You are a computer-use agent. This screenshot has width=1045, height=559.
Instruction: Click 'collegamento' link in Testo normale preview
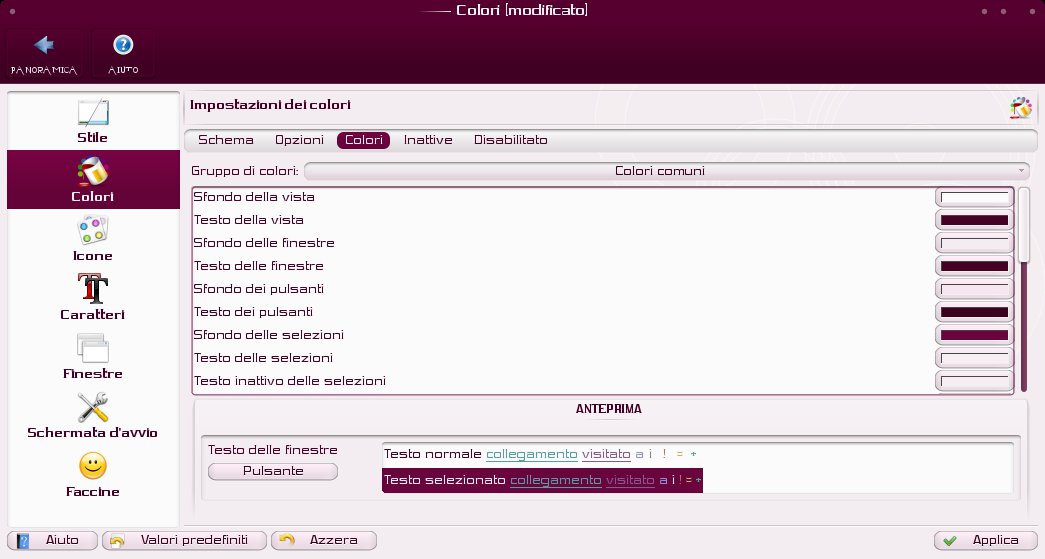coord(532,454)
